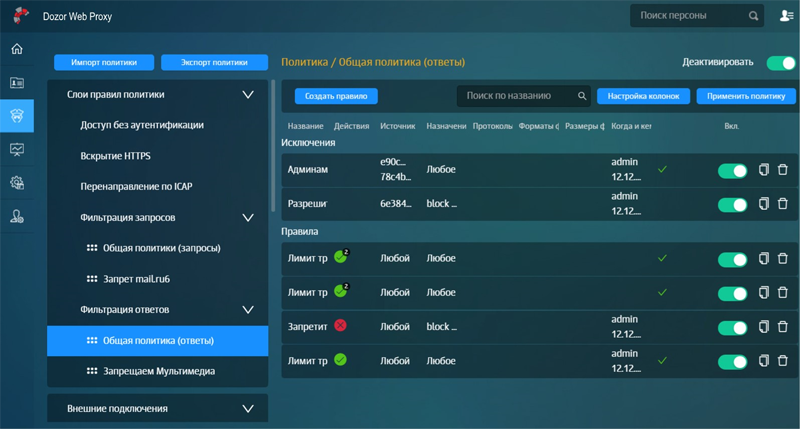Collapse the Фильтрация ответов group
Viewport: 800px width, 429px height.
[x=248, y=310]
